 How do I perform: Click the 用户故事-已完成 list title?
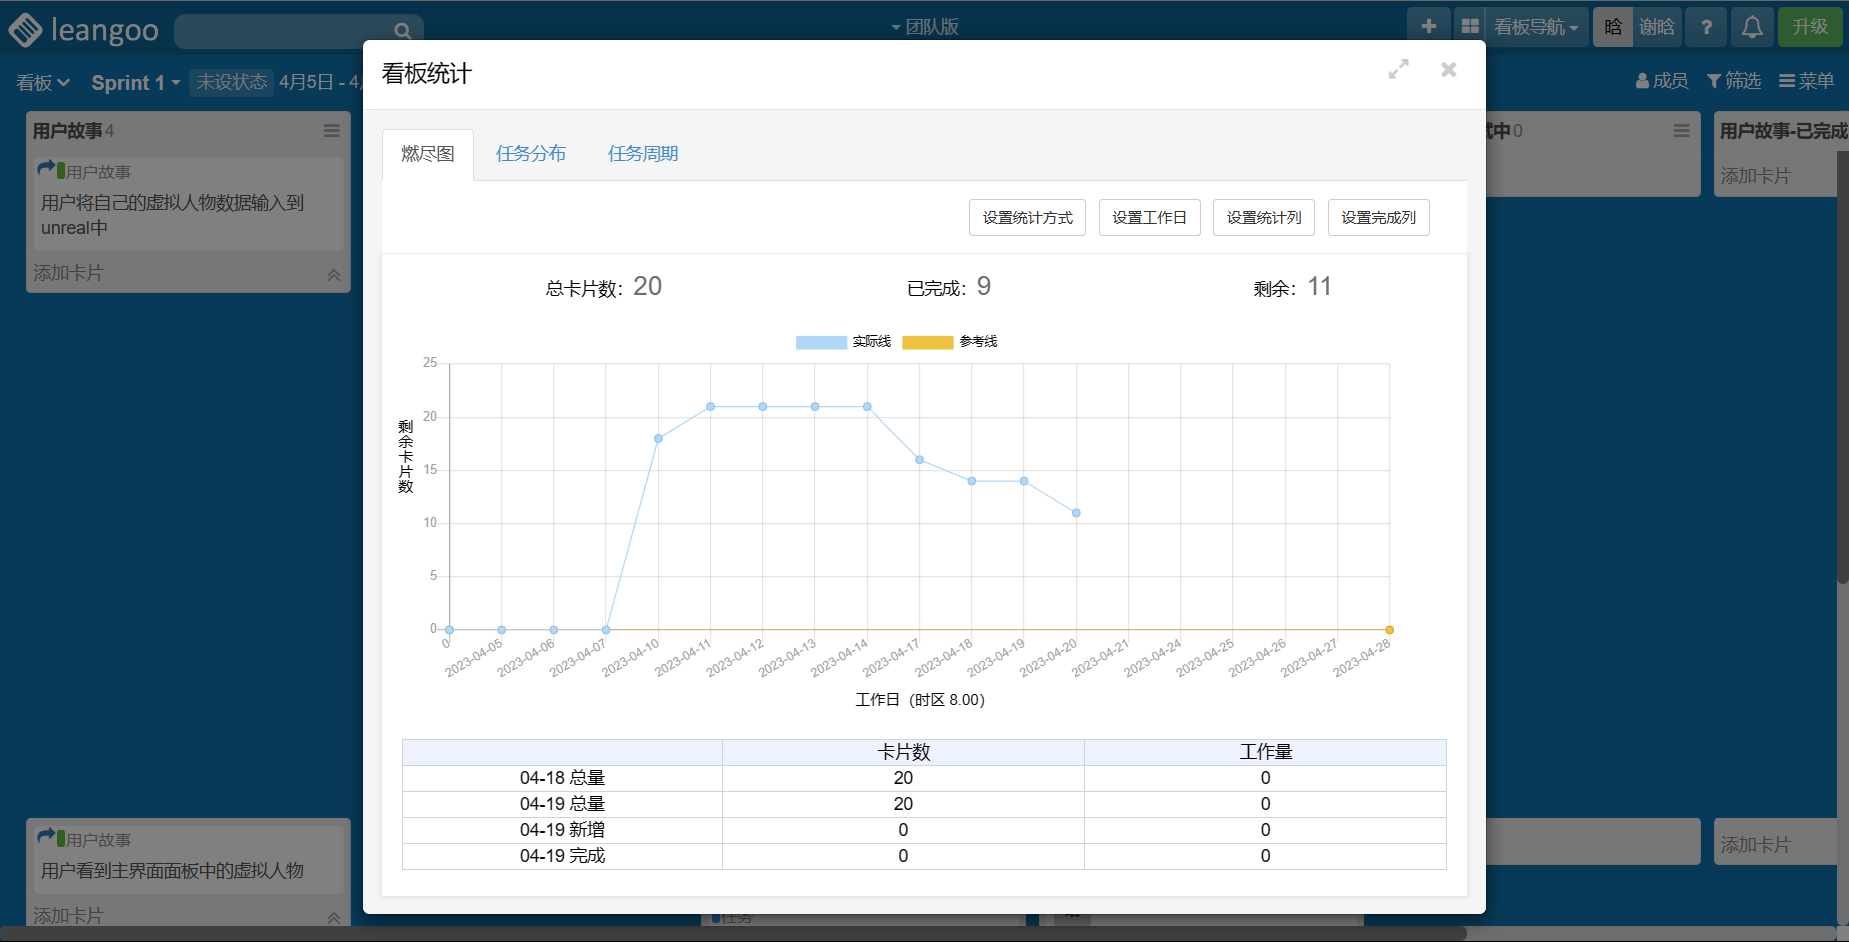coord(1783,131)
